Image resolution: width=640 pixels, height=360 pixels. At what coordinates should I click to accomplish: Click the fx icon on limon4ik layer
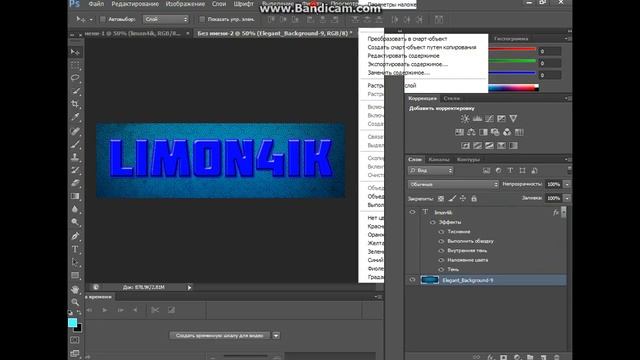pyautogui.click(x=556, y=212)
